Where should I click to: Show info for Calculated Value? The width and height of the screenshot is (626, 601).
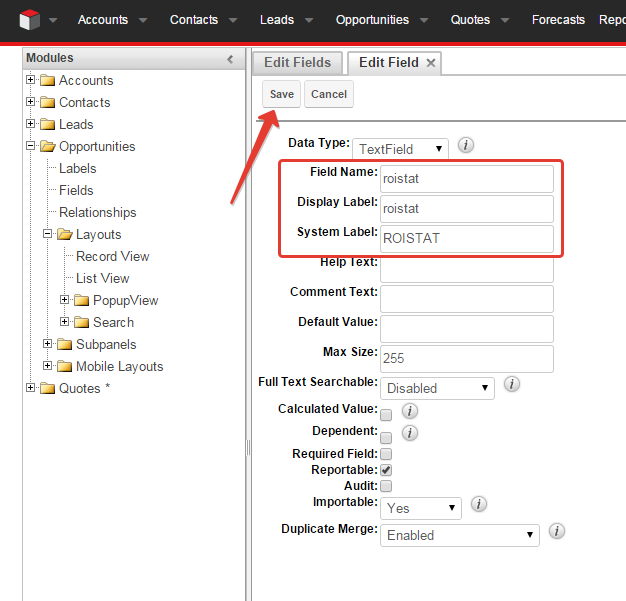tap(410, 411)
